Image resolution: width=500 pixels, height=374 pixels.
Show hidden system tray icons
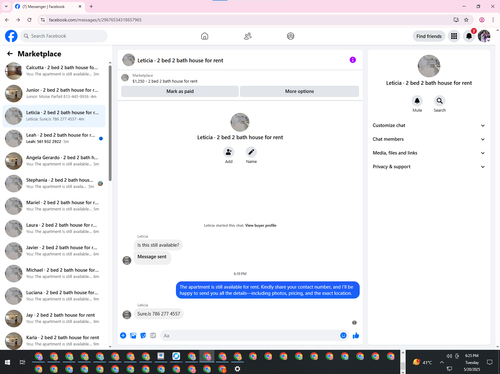(x=442, y=362)
